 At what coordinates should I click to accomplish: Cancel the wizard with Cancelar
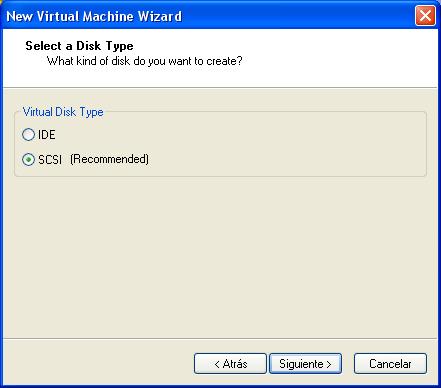[390, 364]
